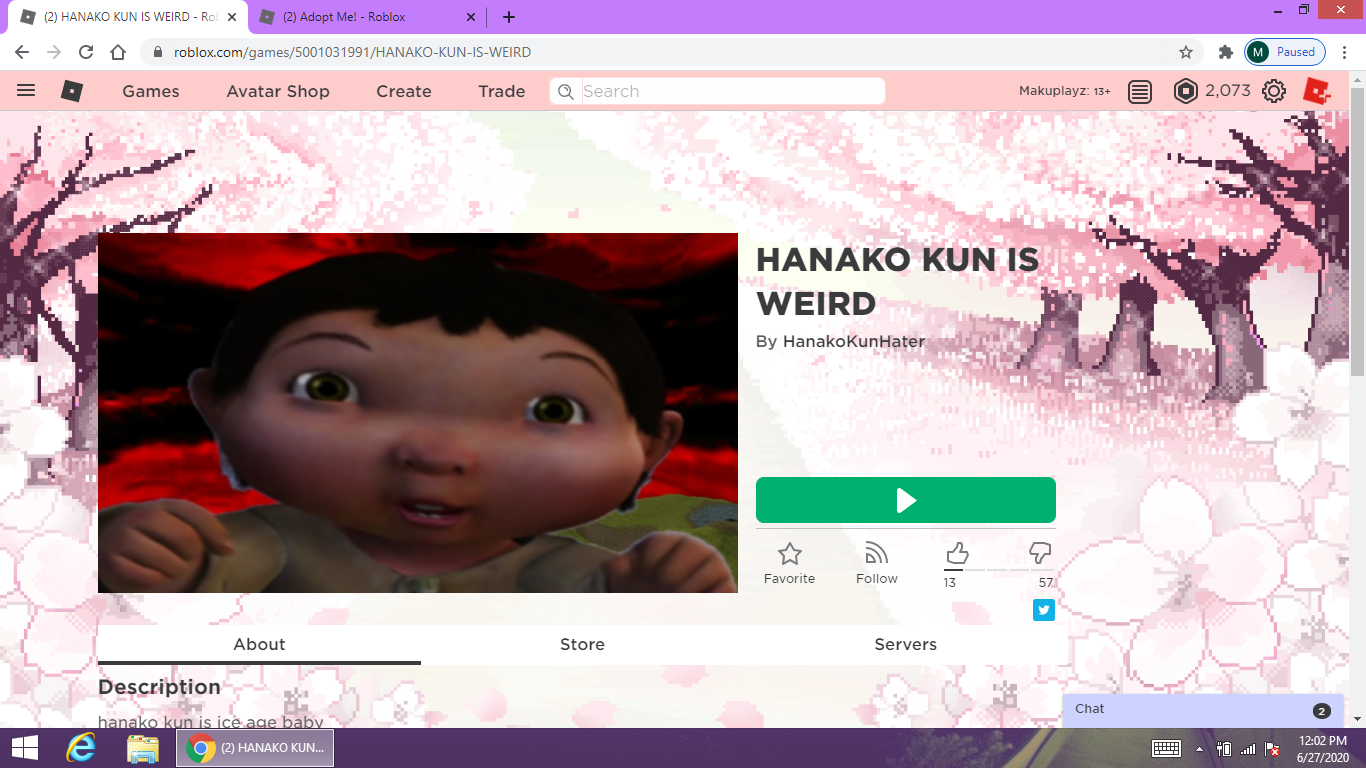Open the Games page

151,91
